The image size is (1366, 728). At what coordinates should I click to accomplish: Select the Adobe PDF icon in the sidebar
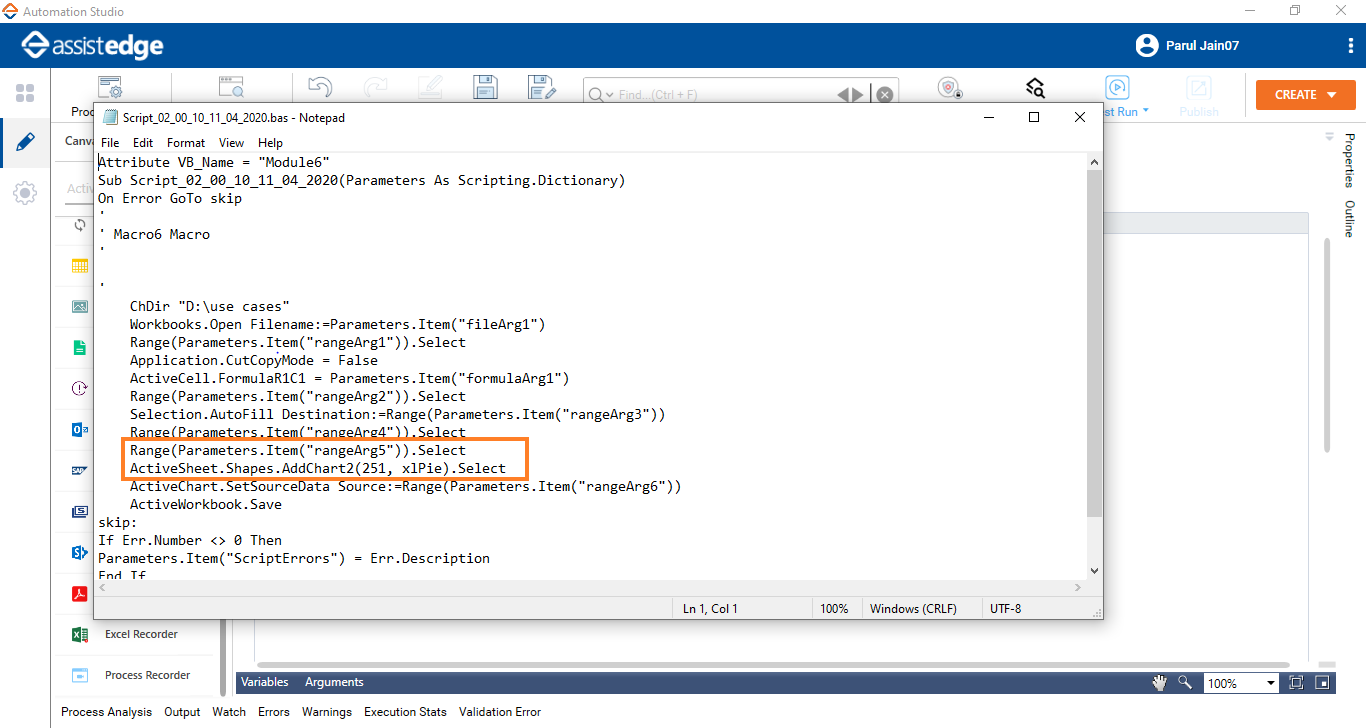click(78, 593)
